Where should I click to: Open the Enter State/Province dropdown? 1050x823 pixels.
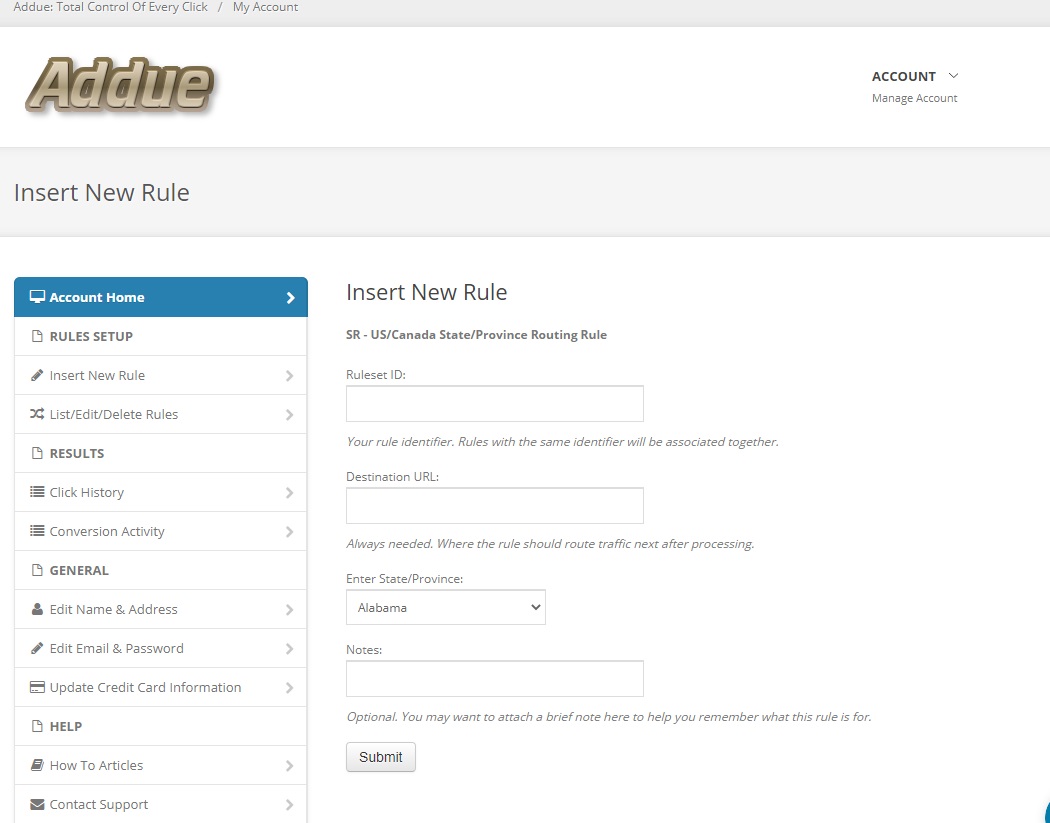446,607
